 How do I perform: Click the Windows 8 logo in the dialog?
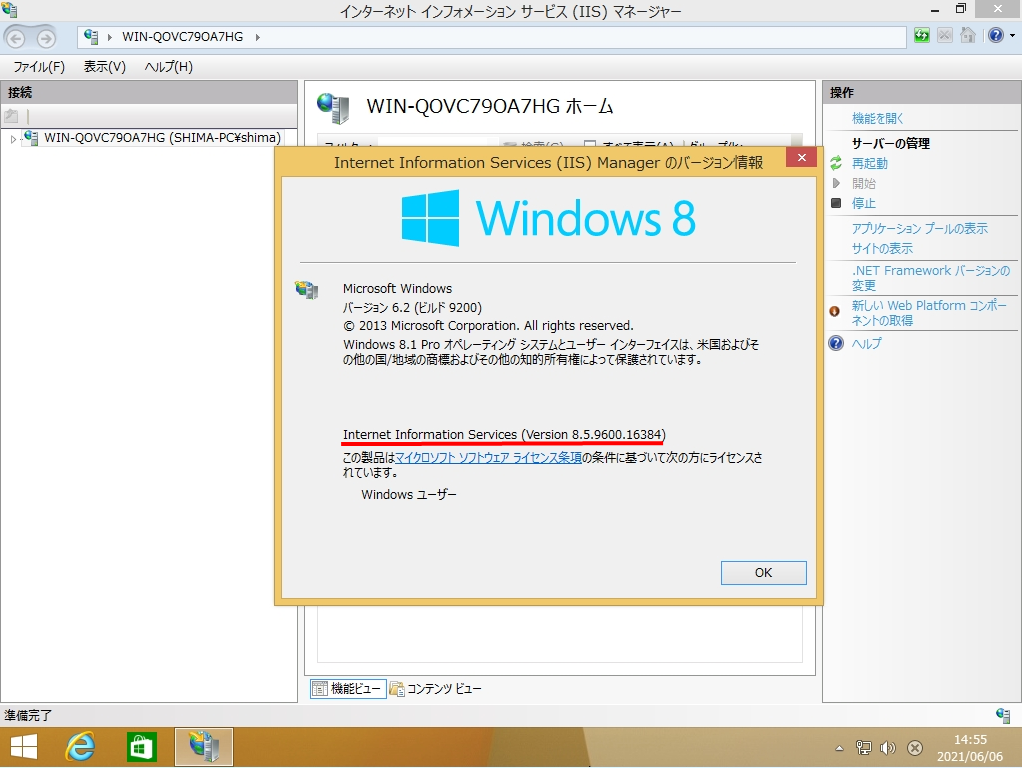click(548, 218)
